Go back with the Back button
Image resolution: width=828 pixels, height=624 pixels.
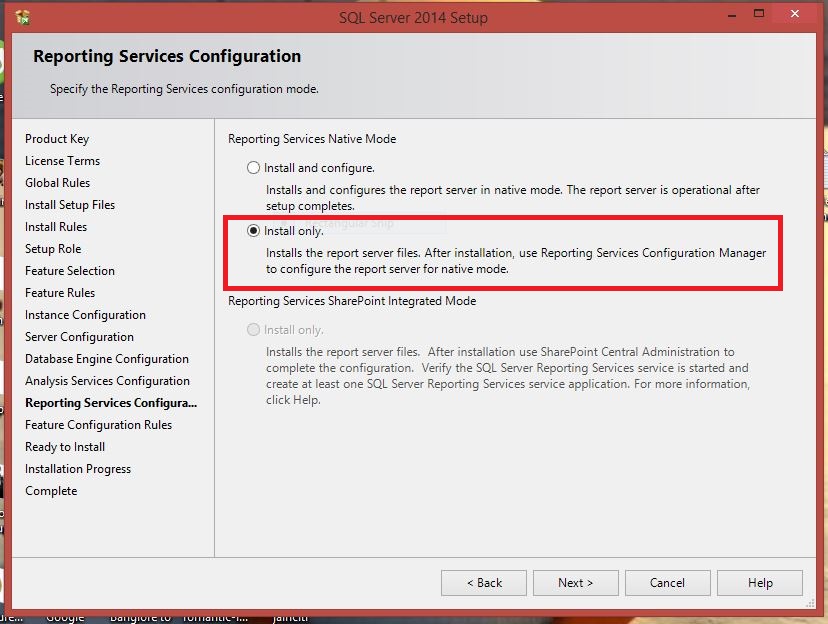[485, 583]
